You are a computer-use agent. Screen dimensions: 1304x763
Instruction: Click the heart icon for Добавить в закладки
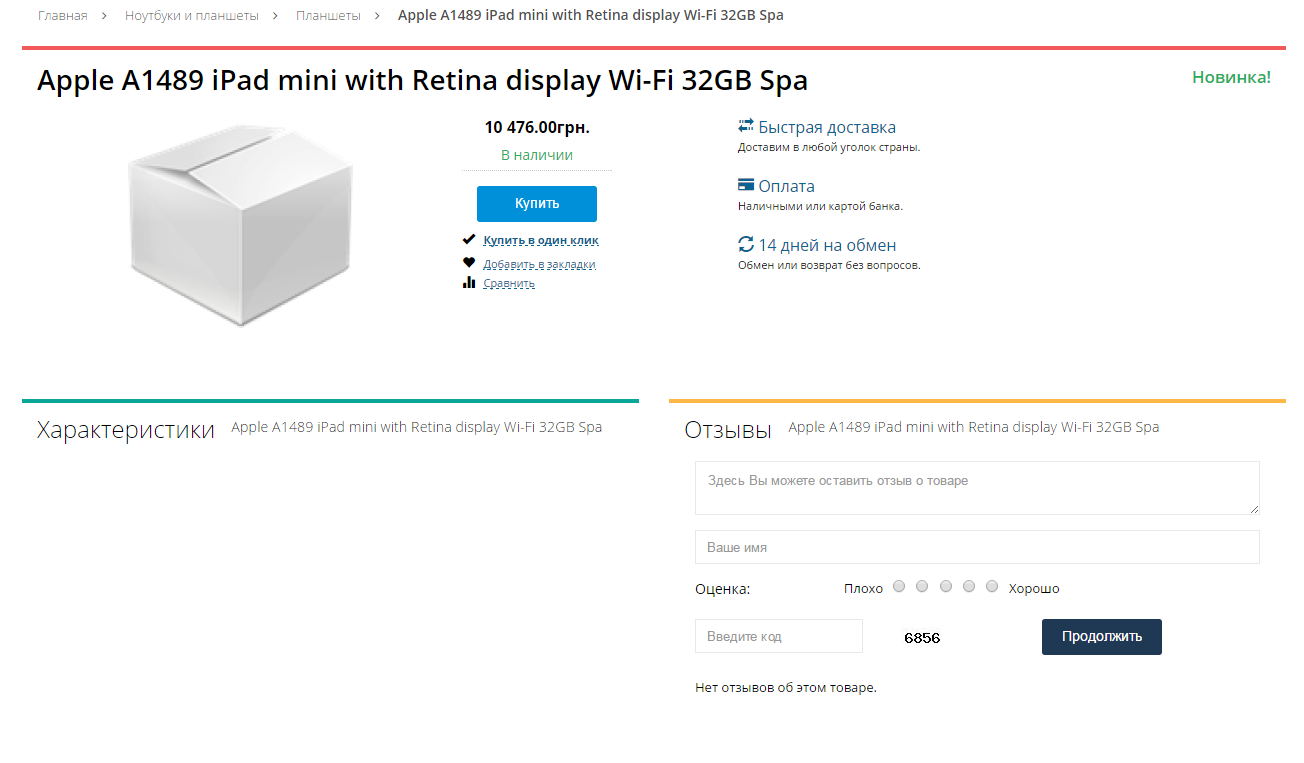469,263
